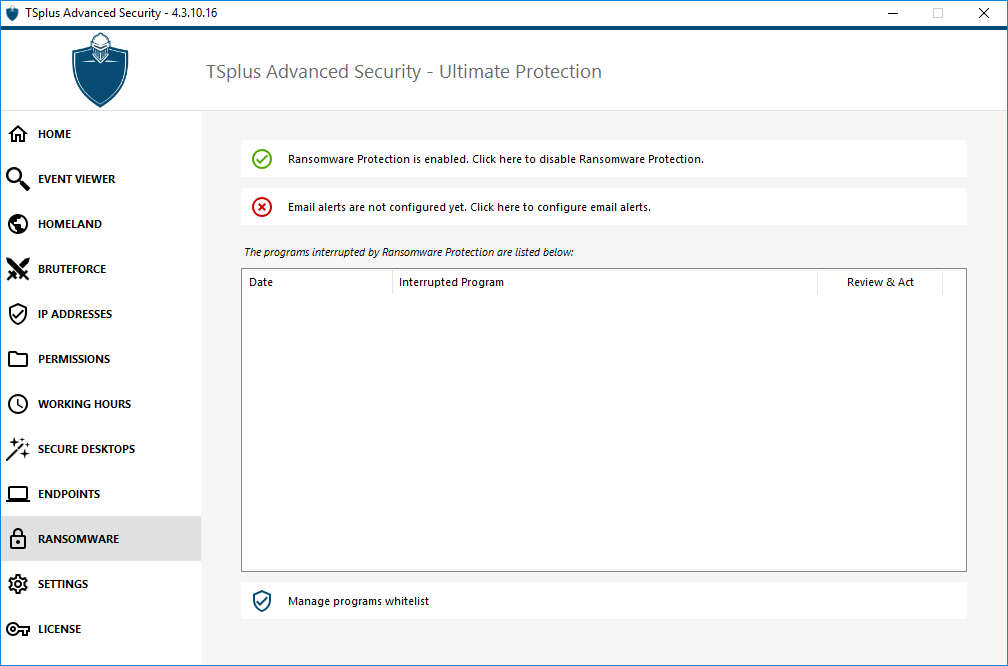Click the Permissions folder icon
Screen dimensions: 1008x666
click(18, 359)
